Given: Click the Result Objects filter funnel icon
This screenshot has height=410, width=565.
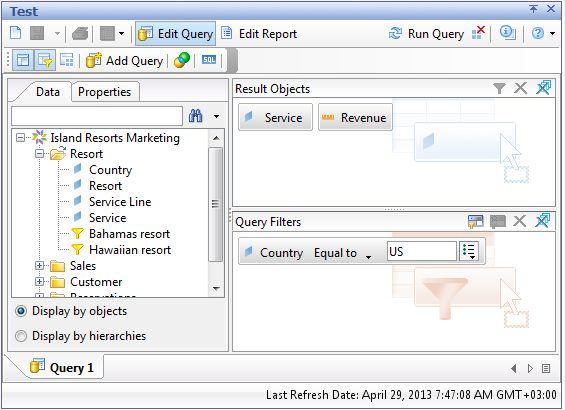Looking at the screenshot, I should coord(499,88).
